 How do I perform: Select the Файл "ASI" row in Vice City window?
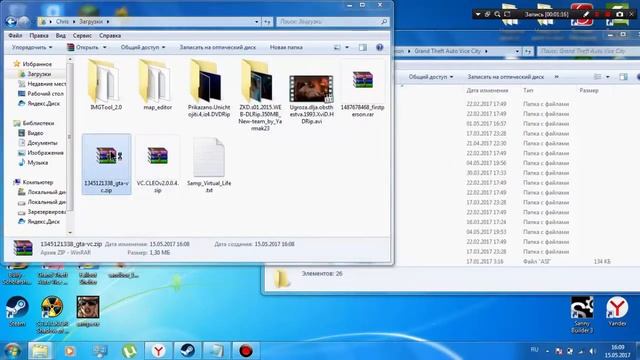click(x=518, y=261)
